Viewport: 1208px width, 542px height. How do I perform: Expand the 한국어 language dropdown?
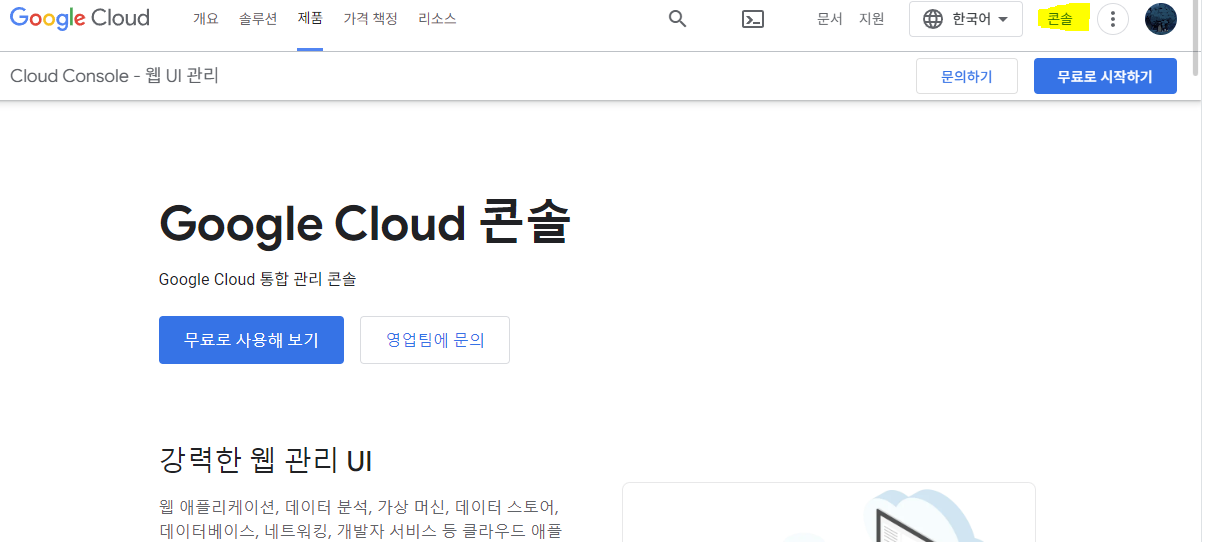click(966, 19)
